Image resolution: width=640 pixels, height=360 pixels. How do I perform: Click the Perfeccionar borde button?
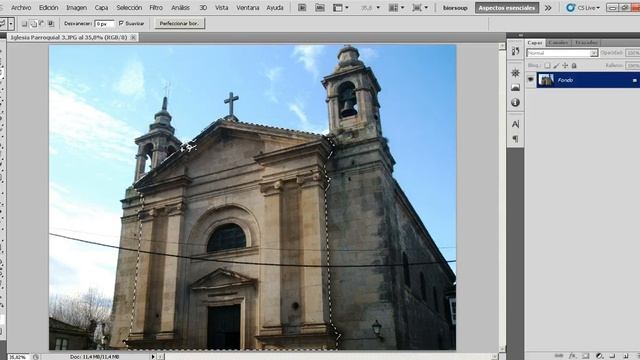(x=179, y=24)
